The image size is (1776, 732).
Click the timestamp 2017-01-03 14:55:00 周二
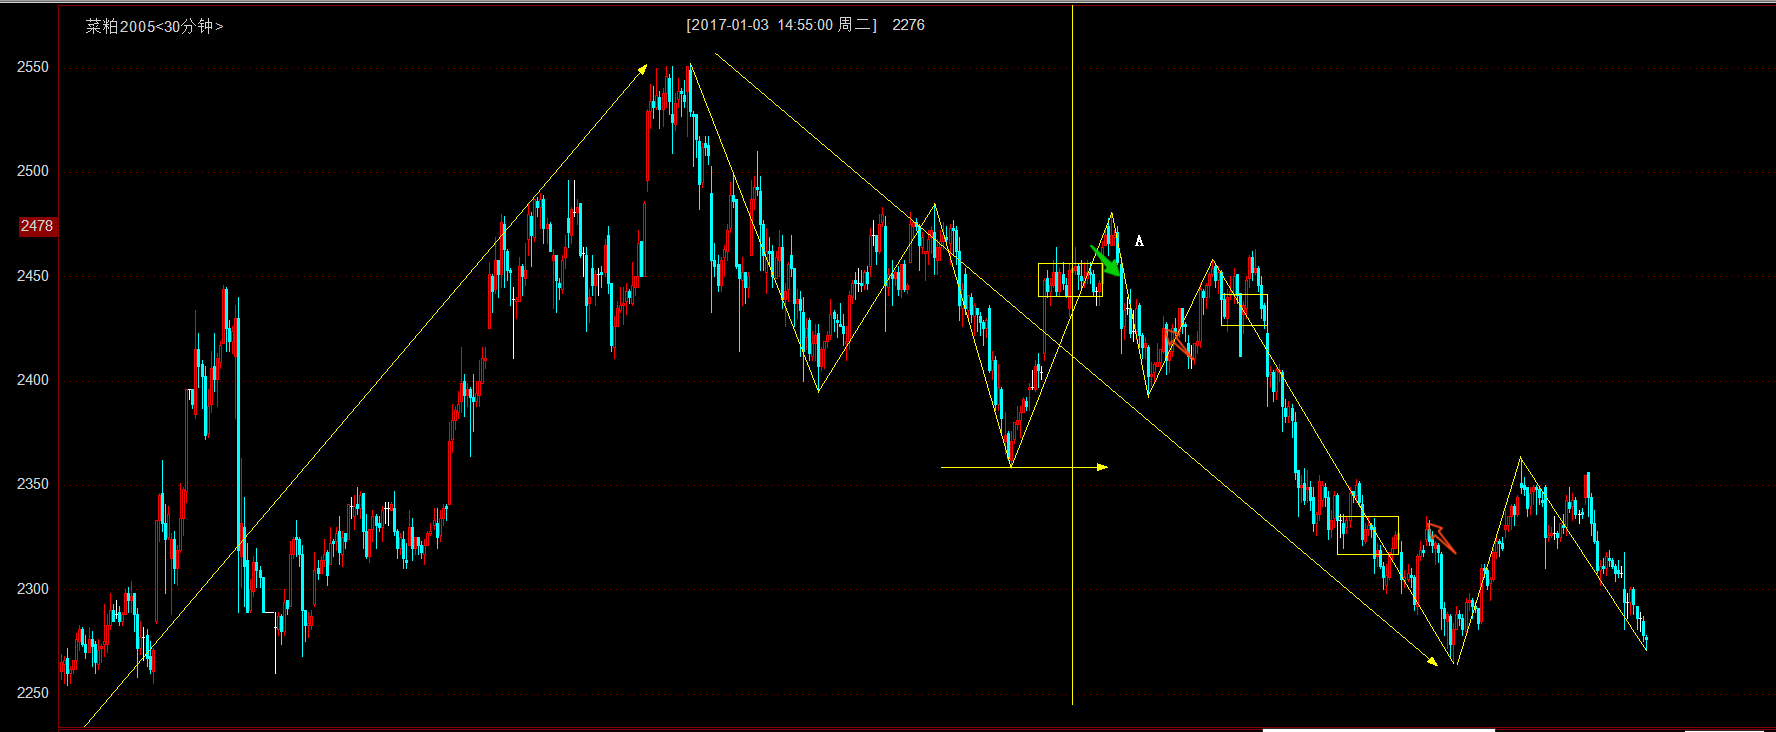click(x=781, y=25)
